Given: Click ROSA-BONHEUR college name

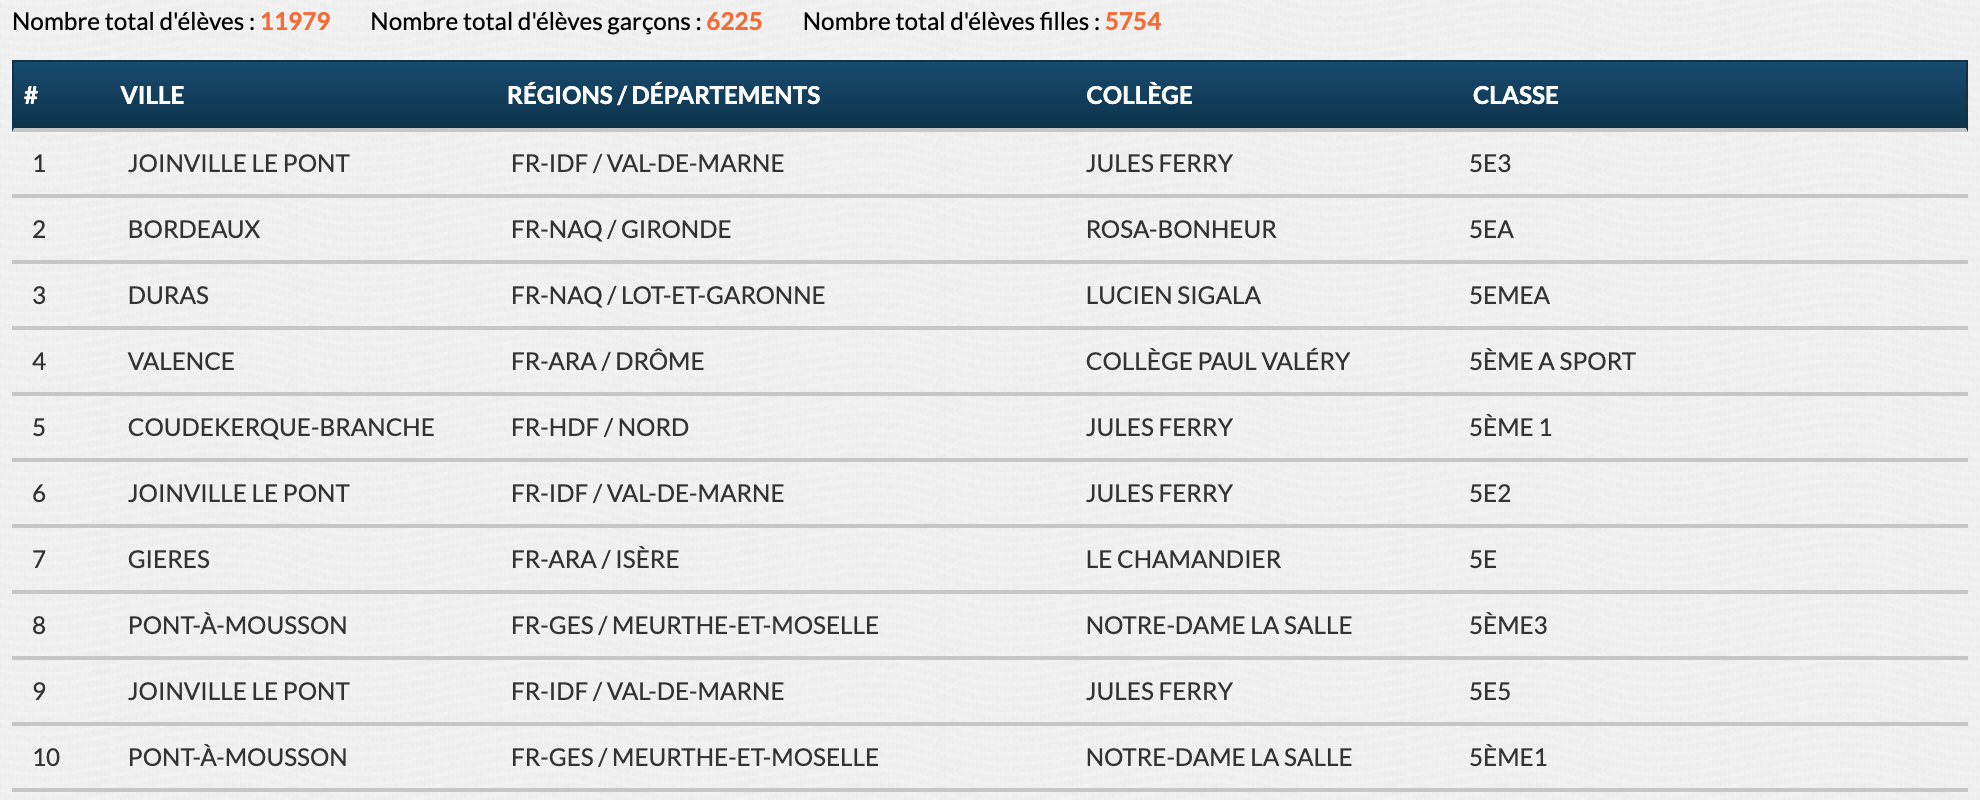Looking at the screenshot, I should click(x=1181, y=229).
